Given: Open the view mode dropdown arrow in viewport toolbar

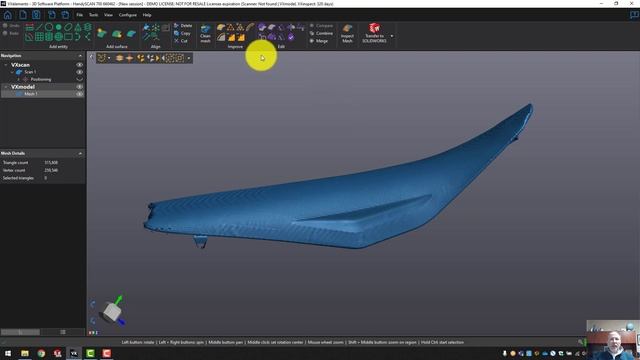Looking at the screenshot, I should pyautogui.click(x=109, y=58).
